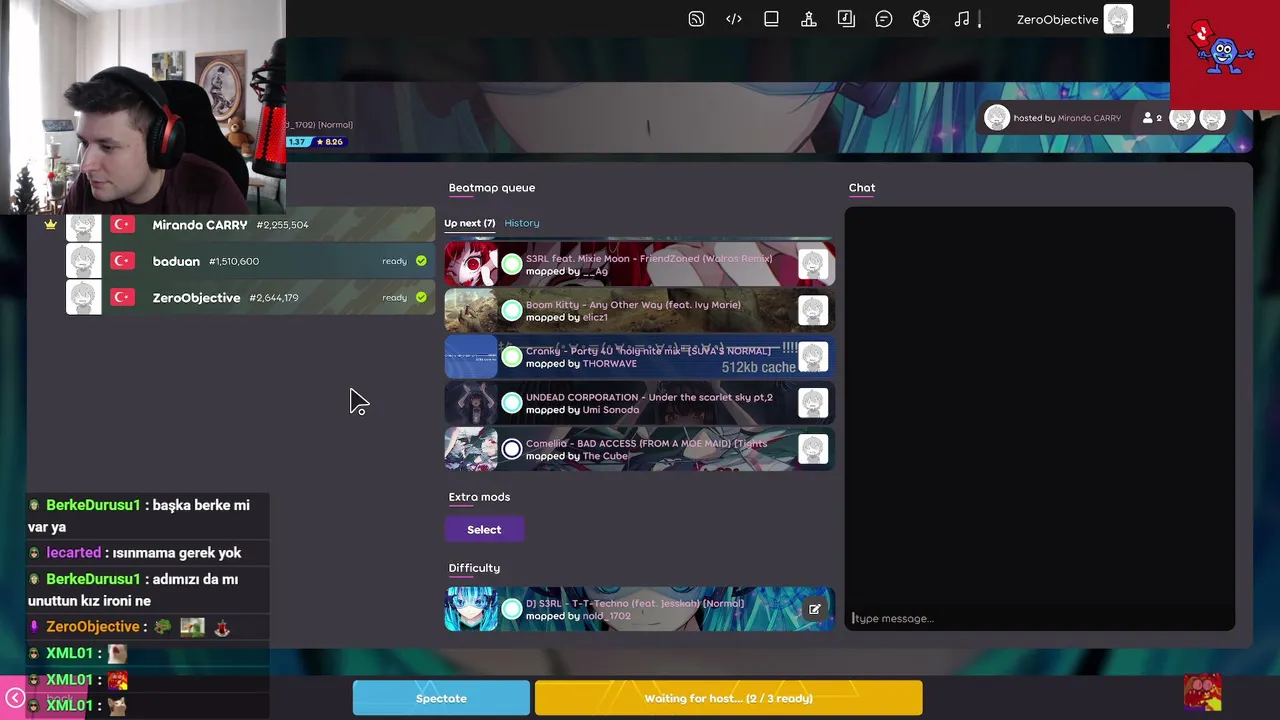
Task: Open mapper link __Ag
Action: click(595, 271)
